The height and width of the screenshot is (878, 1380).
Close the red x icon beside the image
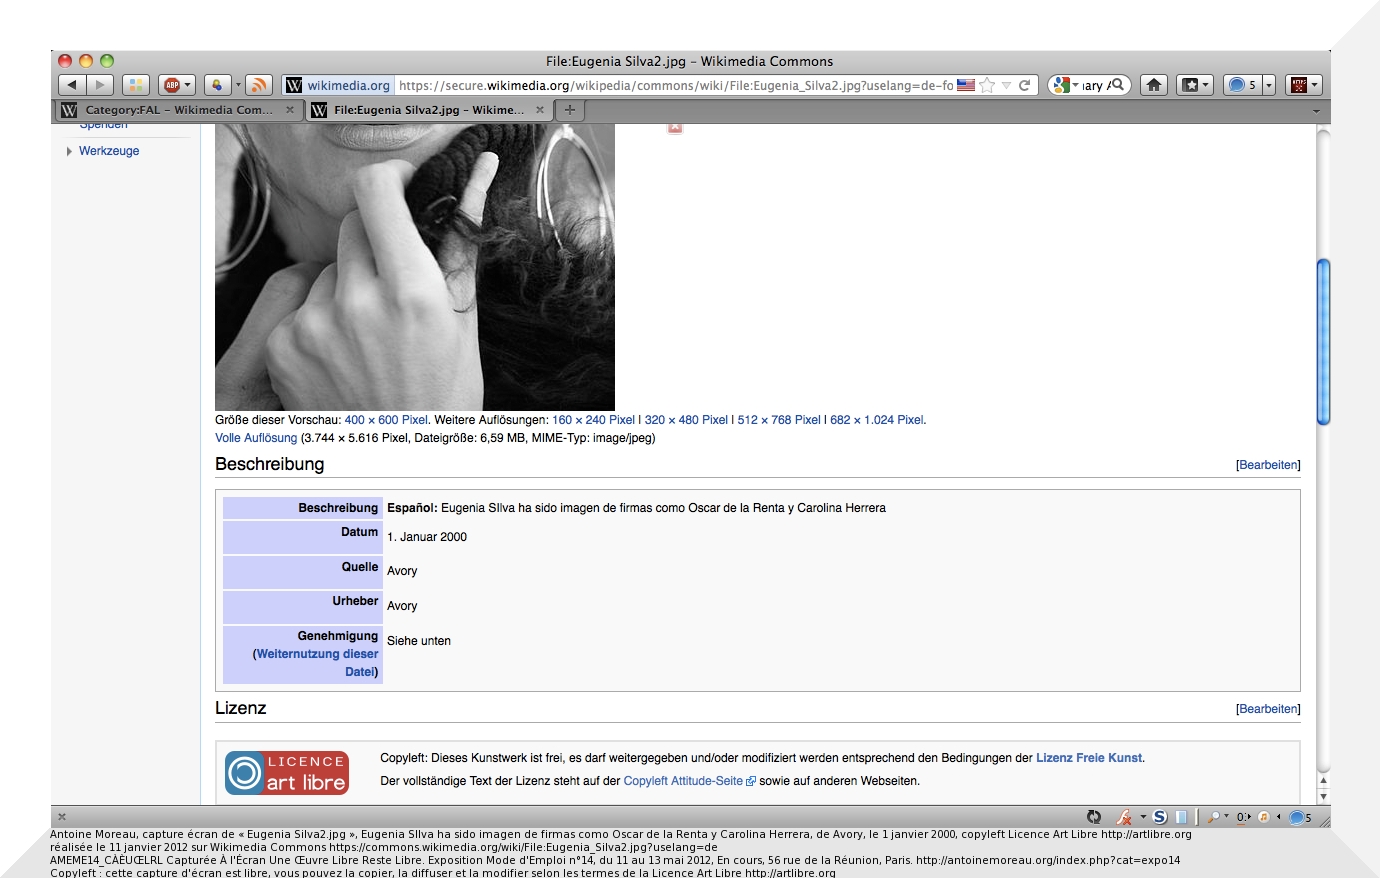point(675,127)
